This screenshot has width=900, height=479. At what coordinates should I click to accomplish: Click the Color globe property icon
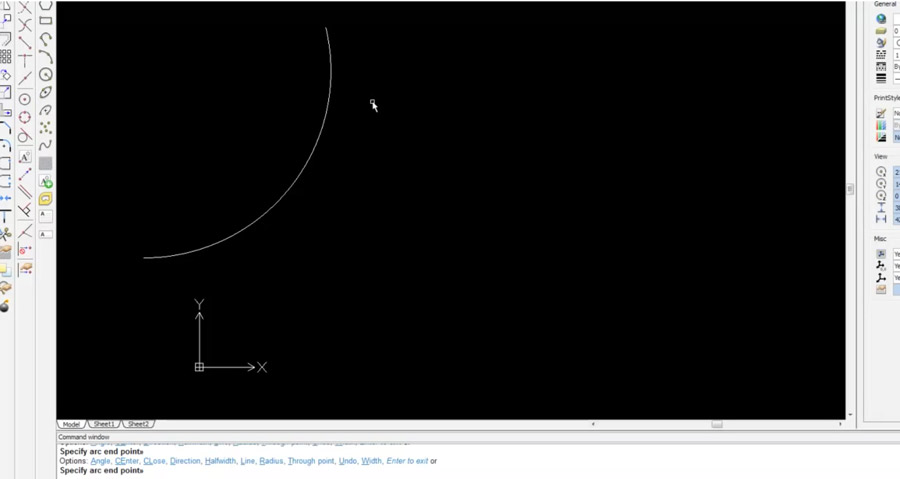click(881, 19)
